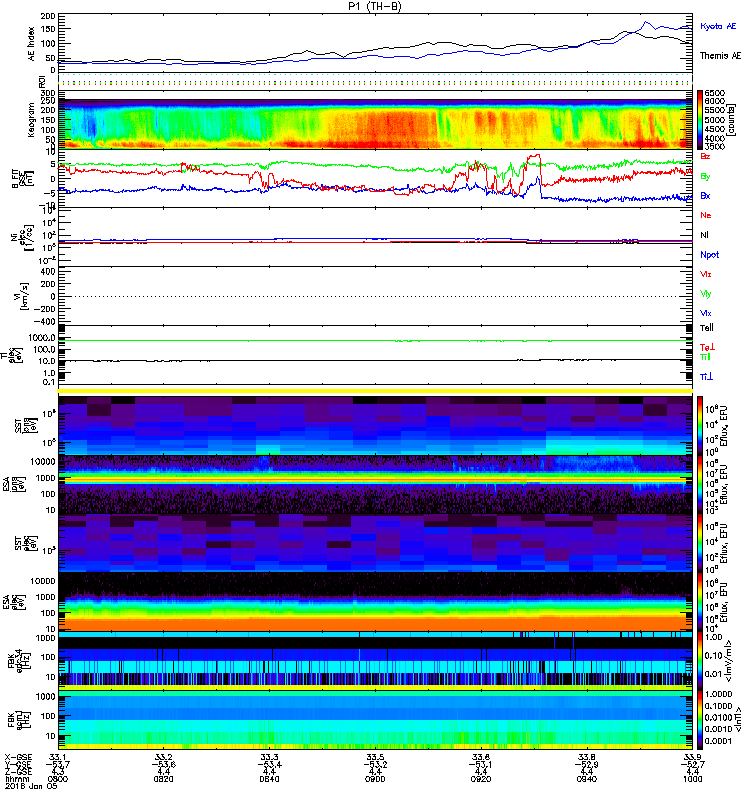Select the Kyoto AE legend label
The image size is (750, 800).
(x=718, y=26)
